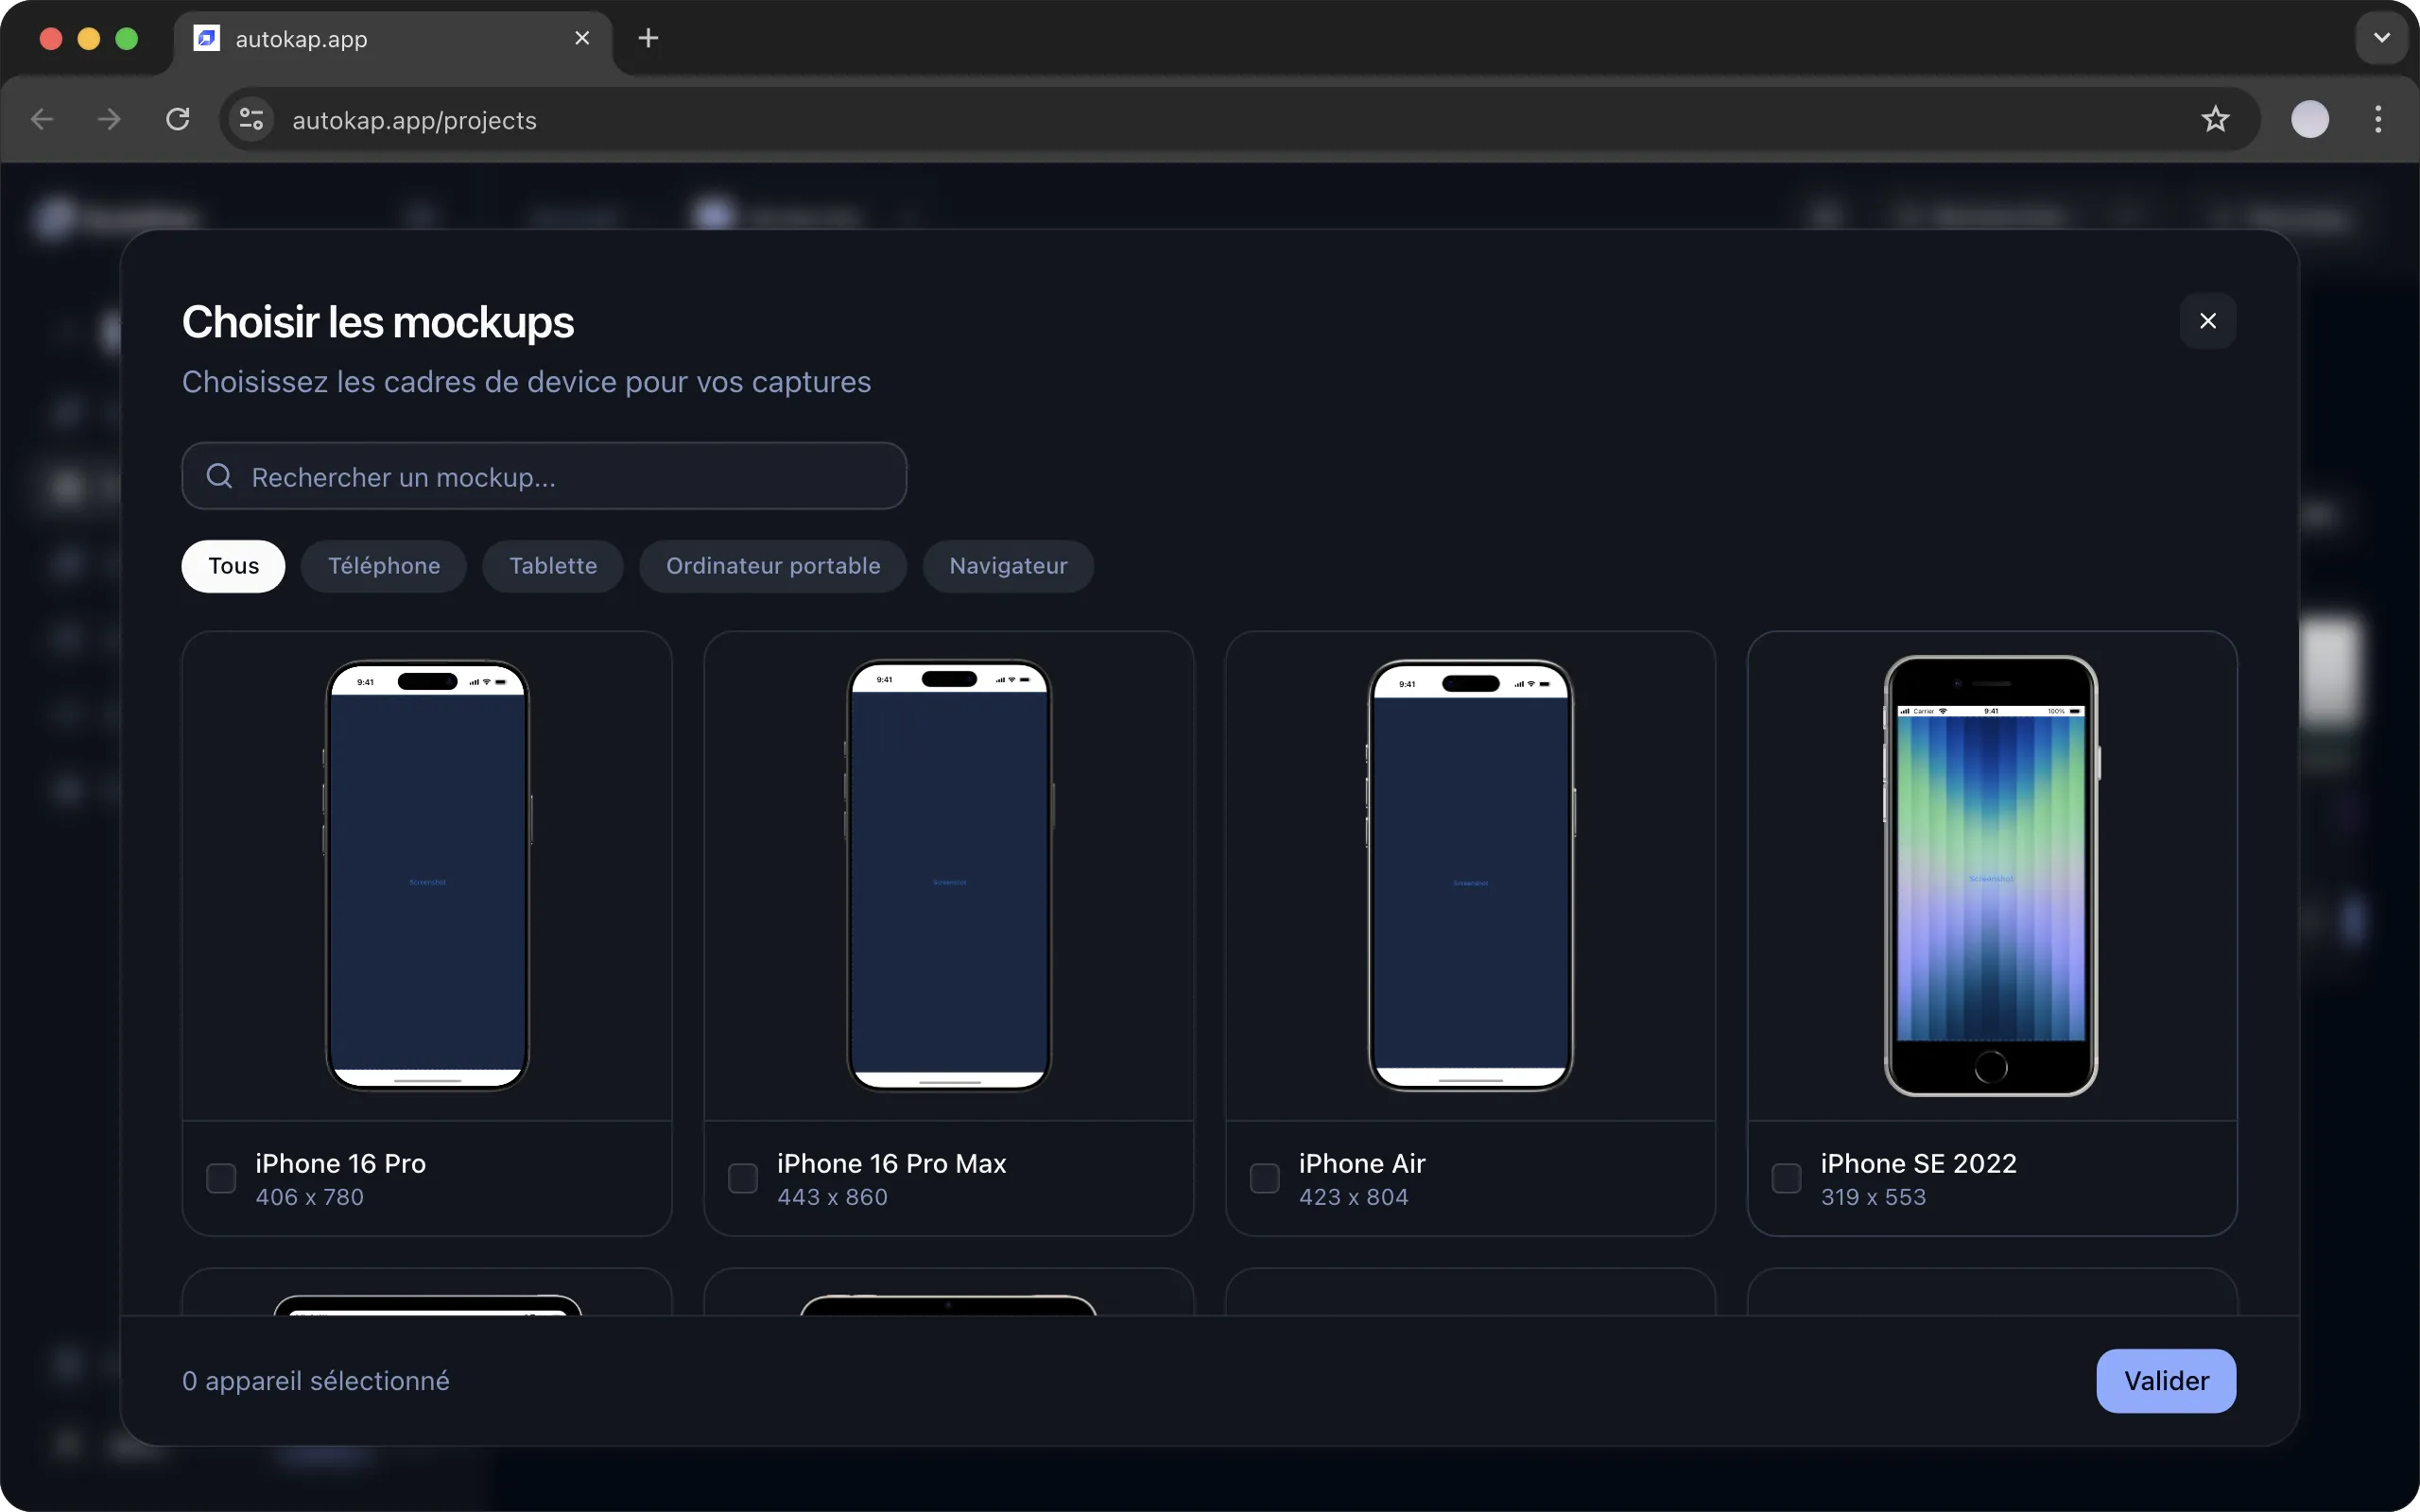Viewport: 2420px width, 1512px height.
Task: Filter mockups by Ordinateur portable
Action: [x=773, y=565]
